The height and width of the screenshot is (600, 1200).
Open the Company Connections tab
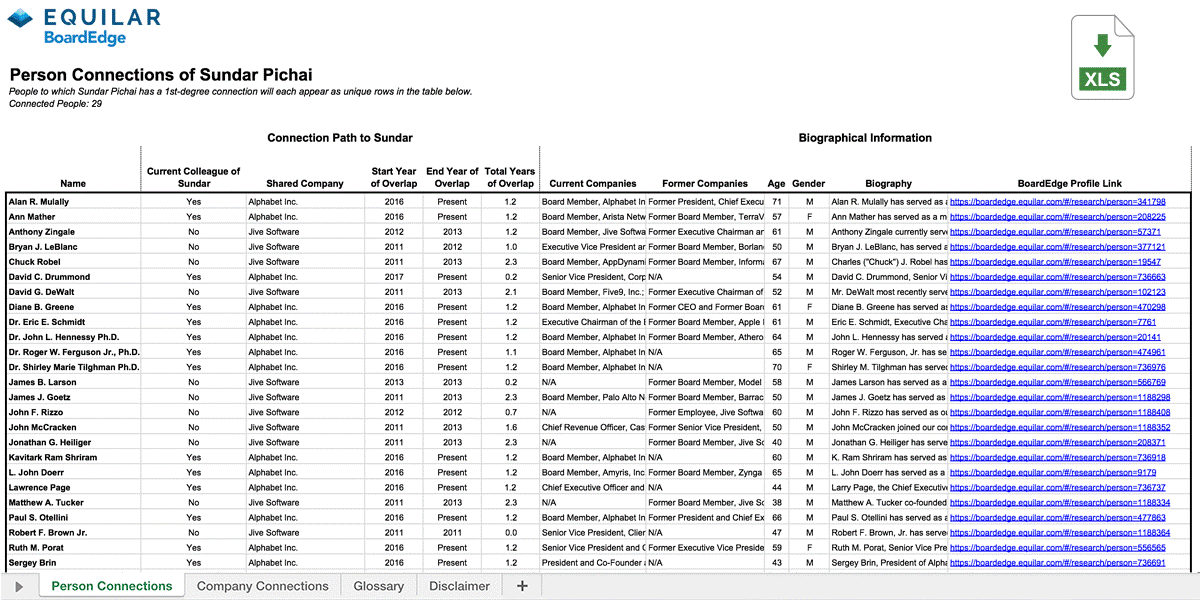pyautogui.click(x=263, y=586)
